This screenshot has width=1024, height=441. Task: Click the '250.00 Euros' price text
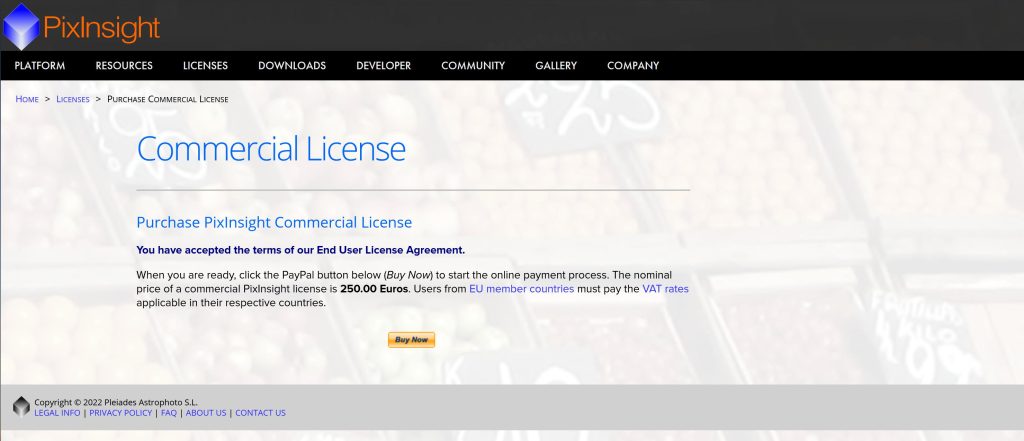coord(374,289)
